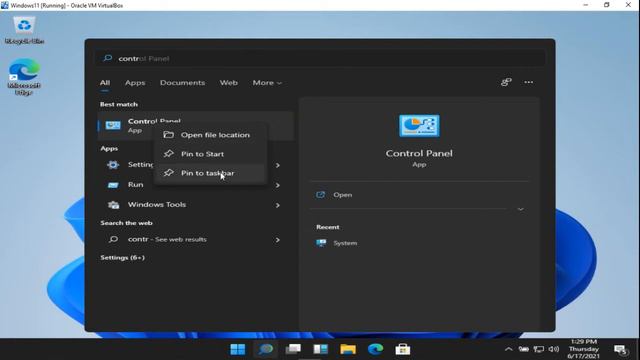Click the search feedback people icon

click(506, 82)
